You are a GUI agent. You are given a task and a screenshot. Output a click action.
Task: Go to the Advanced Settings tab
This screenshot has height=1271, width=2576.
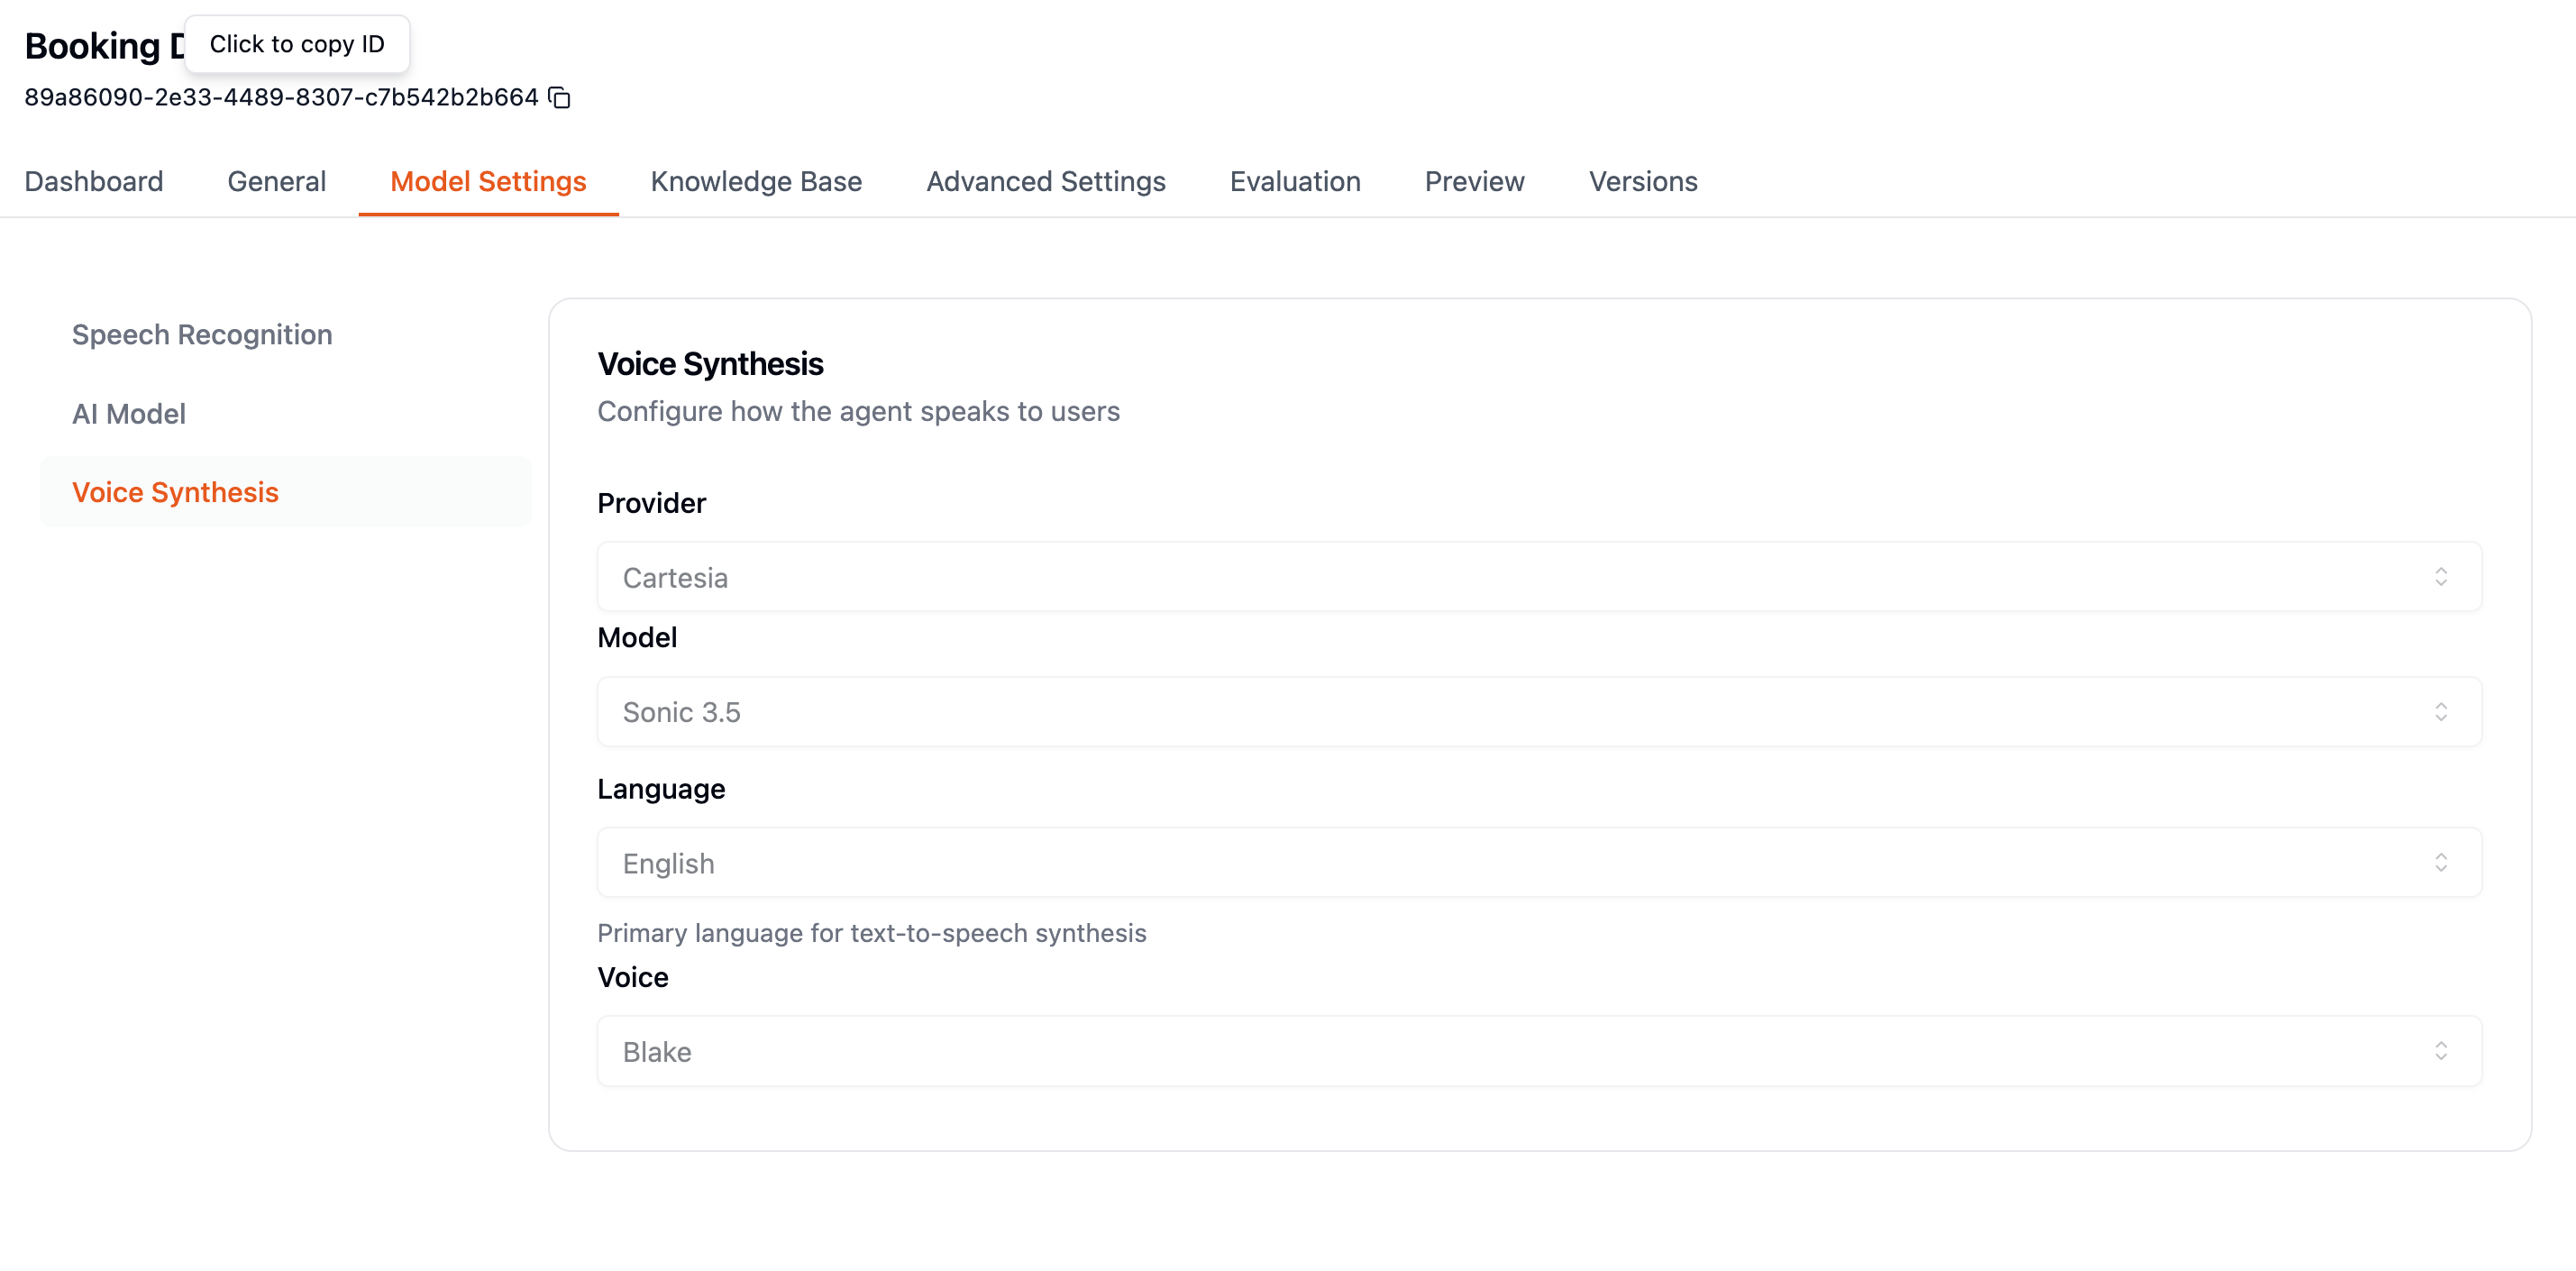(x=1046, y=181)
